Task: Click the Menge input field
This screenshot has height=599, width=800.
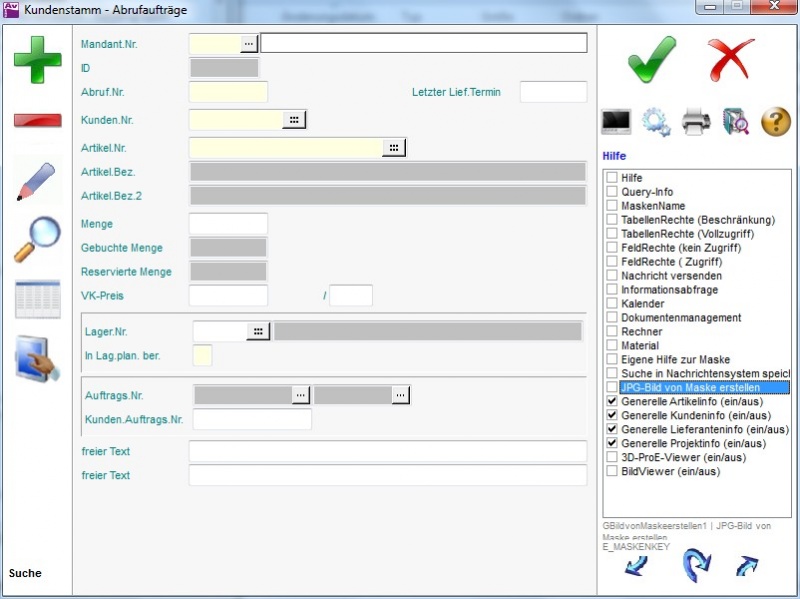Action: click(228, 224)
